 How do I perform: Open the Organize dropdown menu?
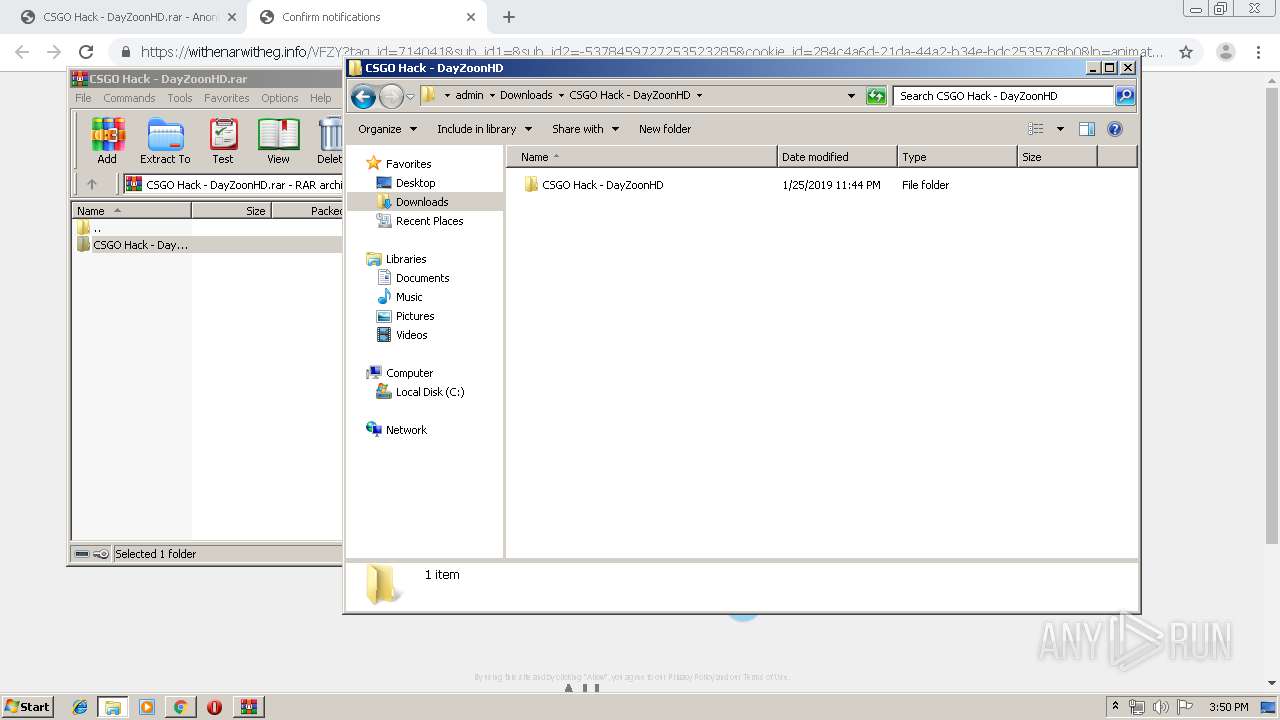tap(387, 129)
